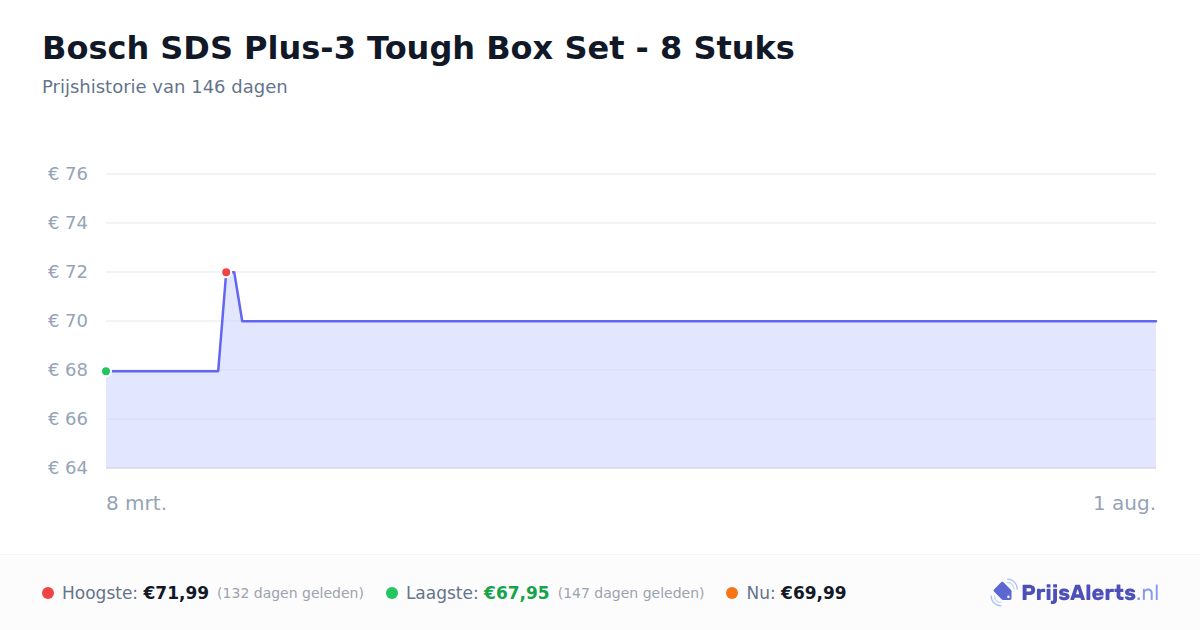The height and width of the screenshot is (630, 1200).
Task: Click the € 76 axis label
Action: [68, 174]
